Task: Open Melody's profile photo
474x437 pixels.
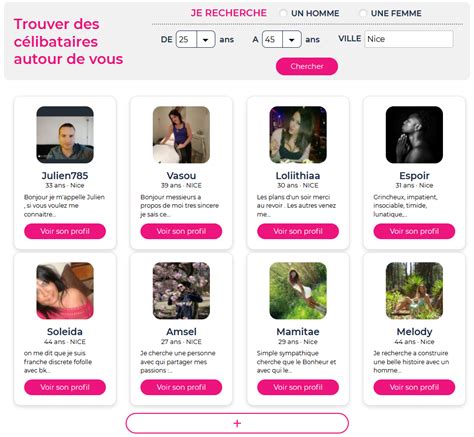Action: [414, 291]
